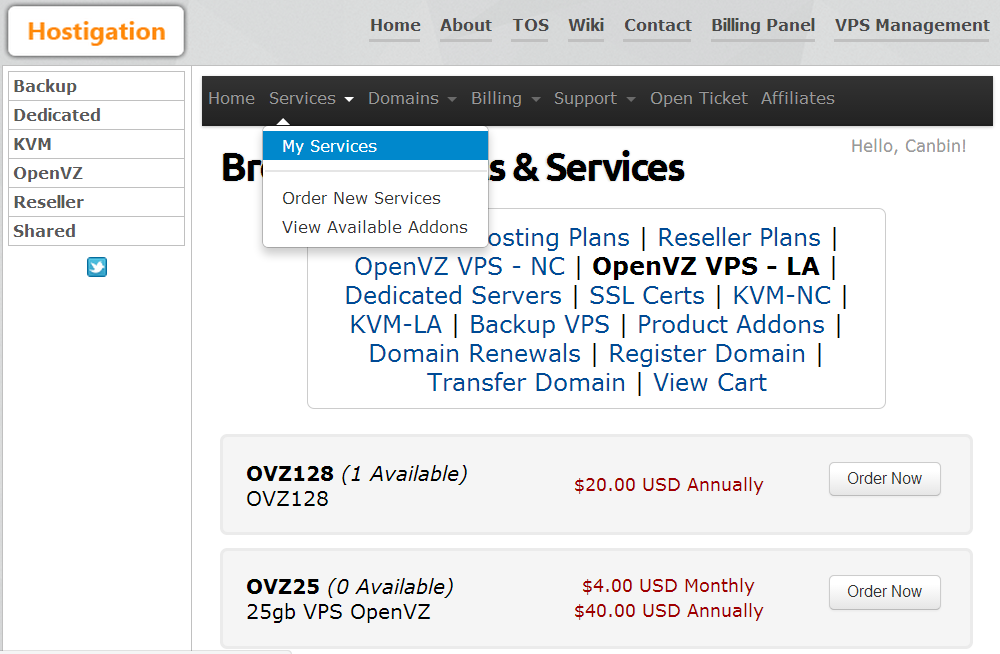1000x654 pixels.
Task: Order the OVZ128 plan
Action: [884, 479]
